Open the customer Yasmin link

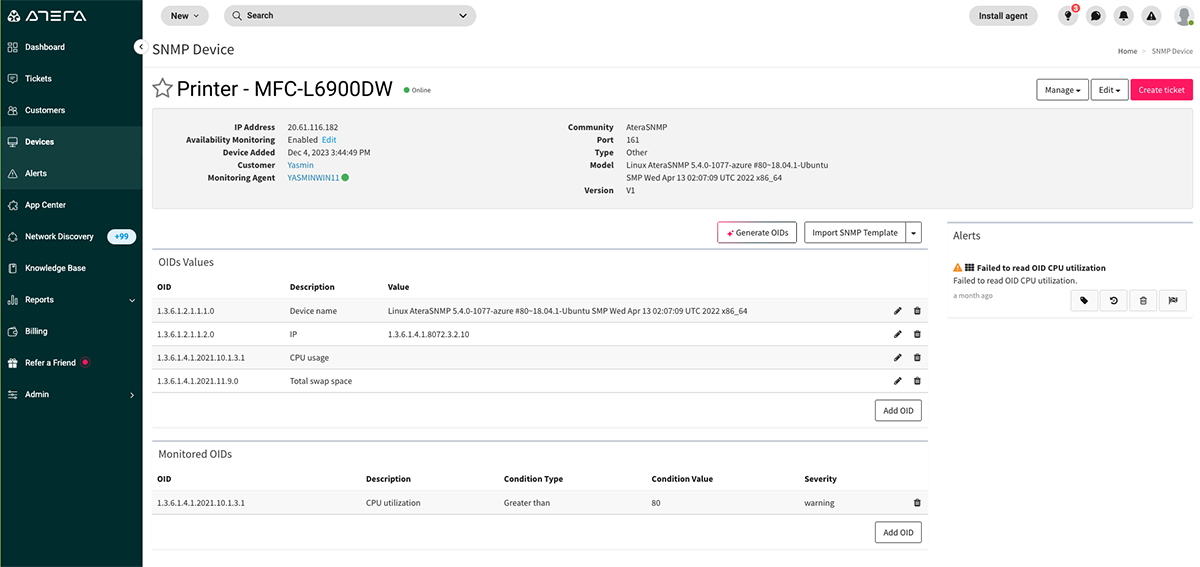(x=301, y=165)
